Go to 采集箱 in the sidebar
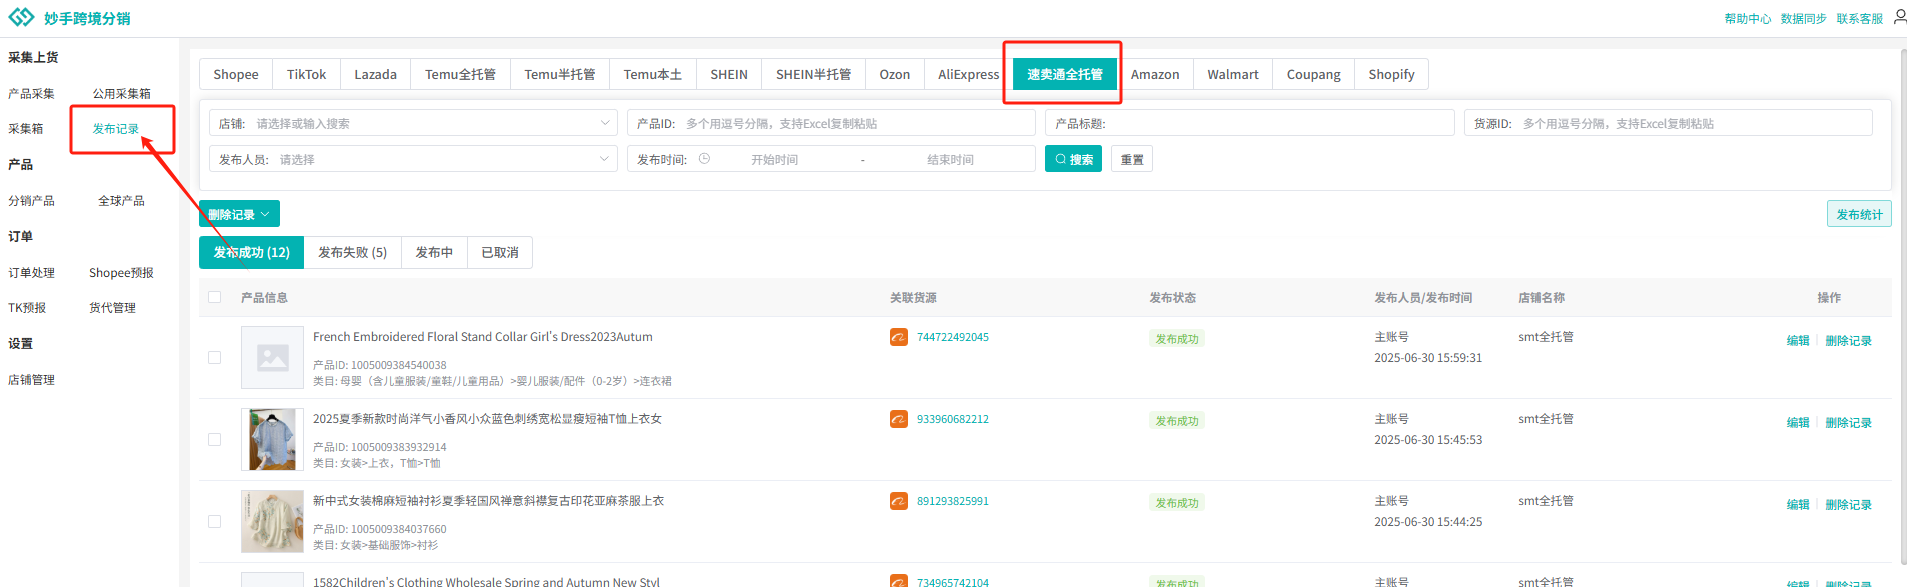Image resolution: width=1907 pixels, height=587 pixels. pos(26,128)
